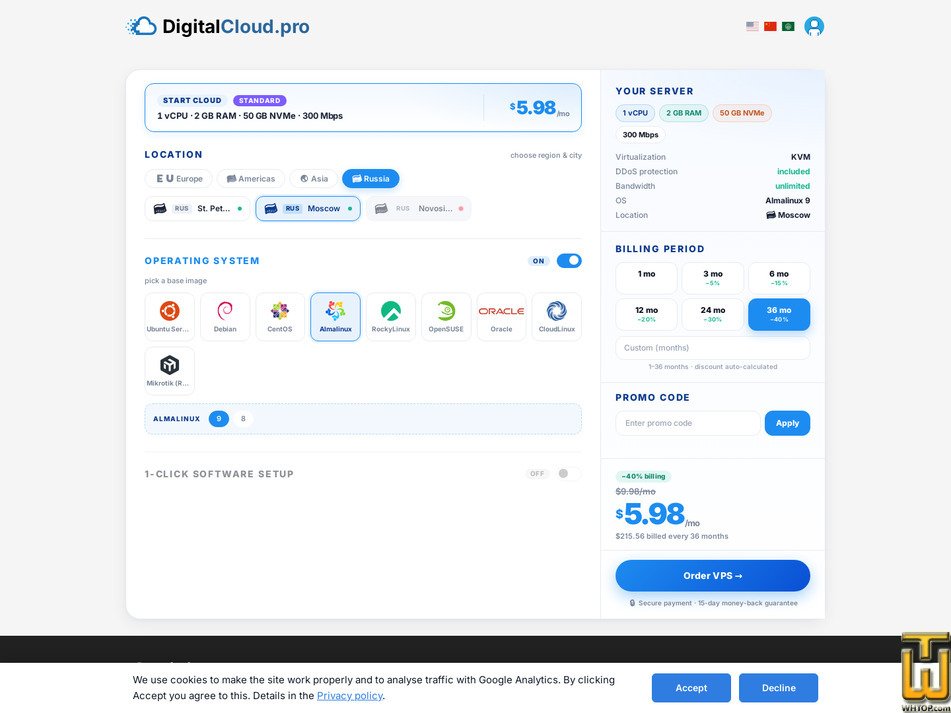The height and width of the screenshot is (713, 951).
Task: Select the CentOS OS image
Action: (280, 317)
